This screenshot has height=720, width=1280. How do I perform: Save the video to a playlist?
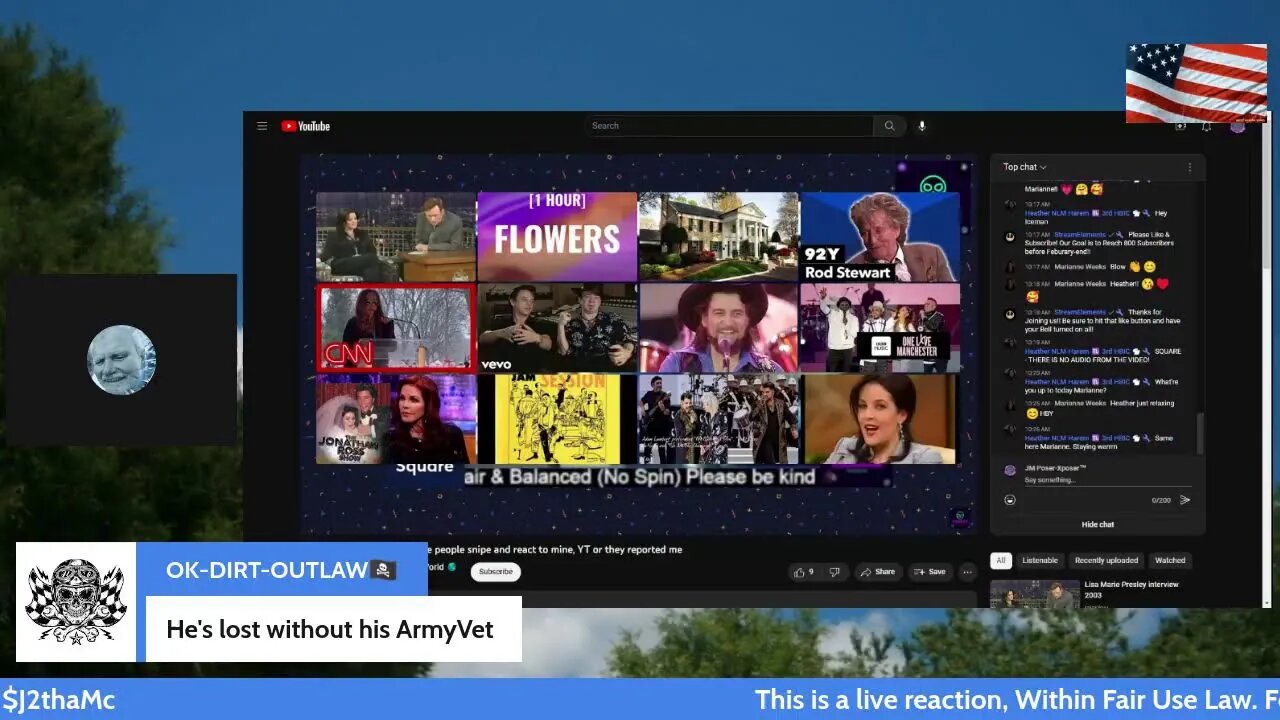pos(930,572)
